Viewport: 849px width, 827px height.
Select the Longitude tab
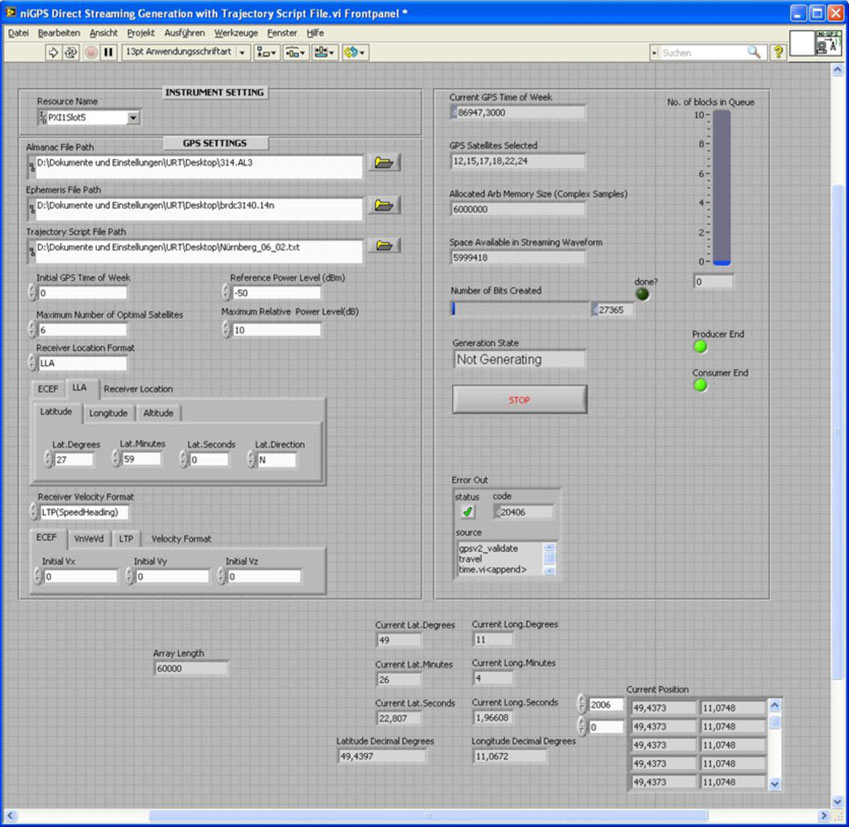click(108, 412)
